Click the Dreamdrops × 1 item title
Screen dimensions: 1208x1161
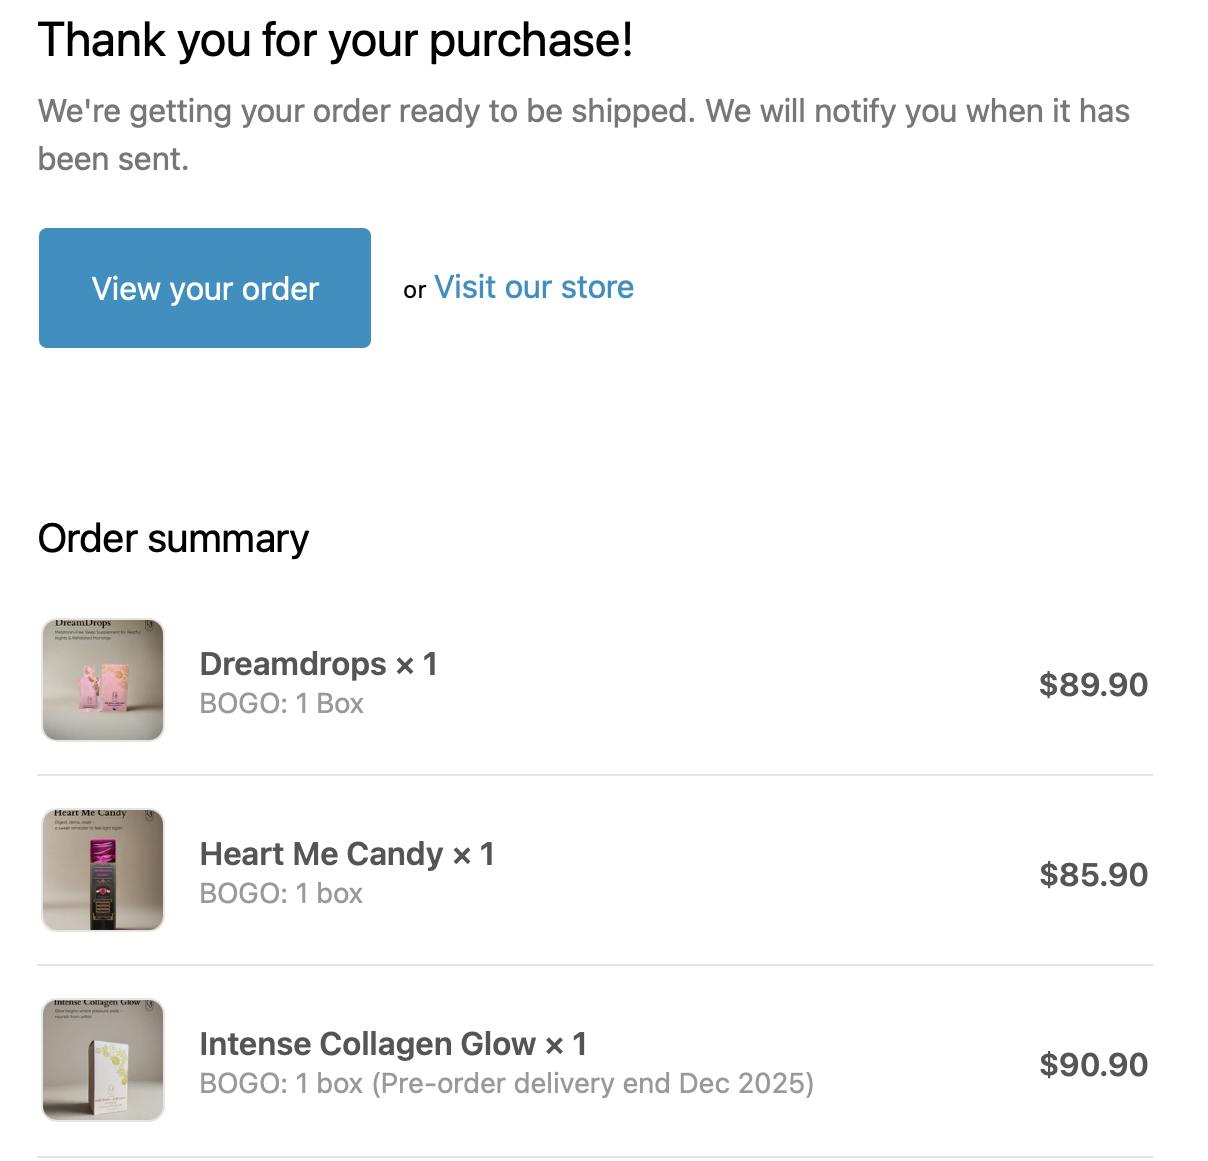tap(318, 664)
